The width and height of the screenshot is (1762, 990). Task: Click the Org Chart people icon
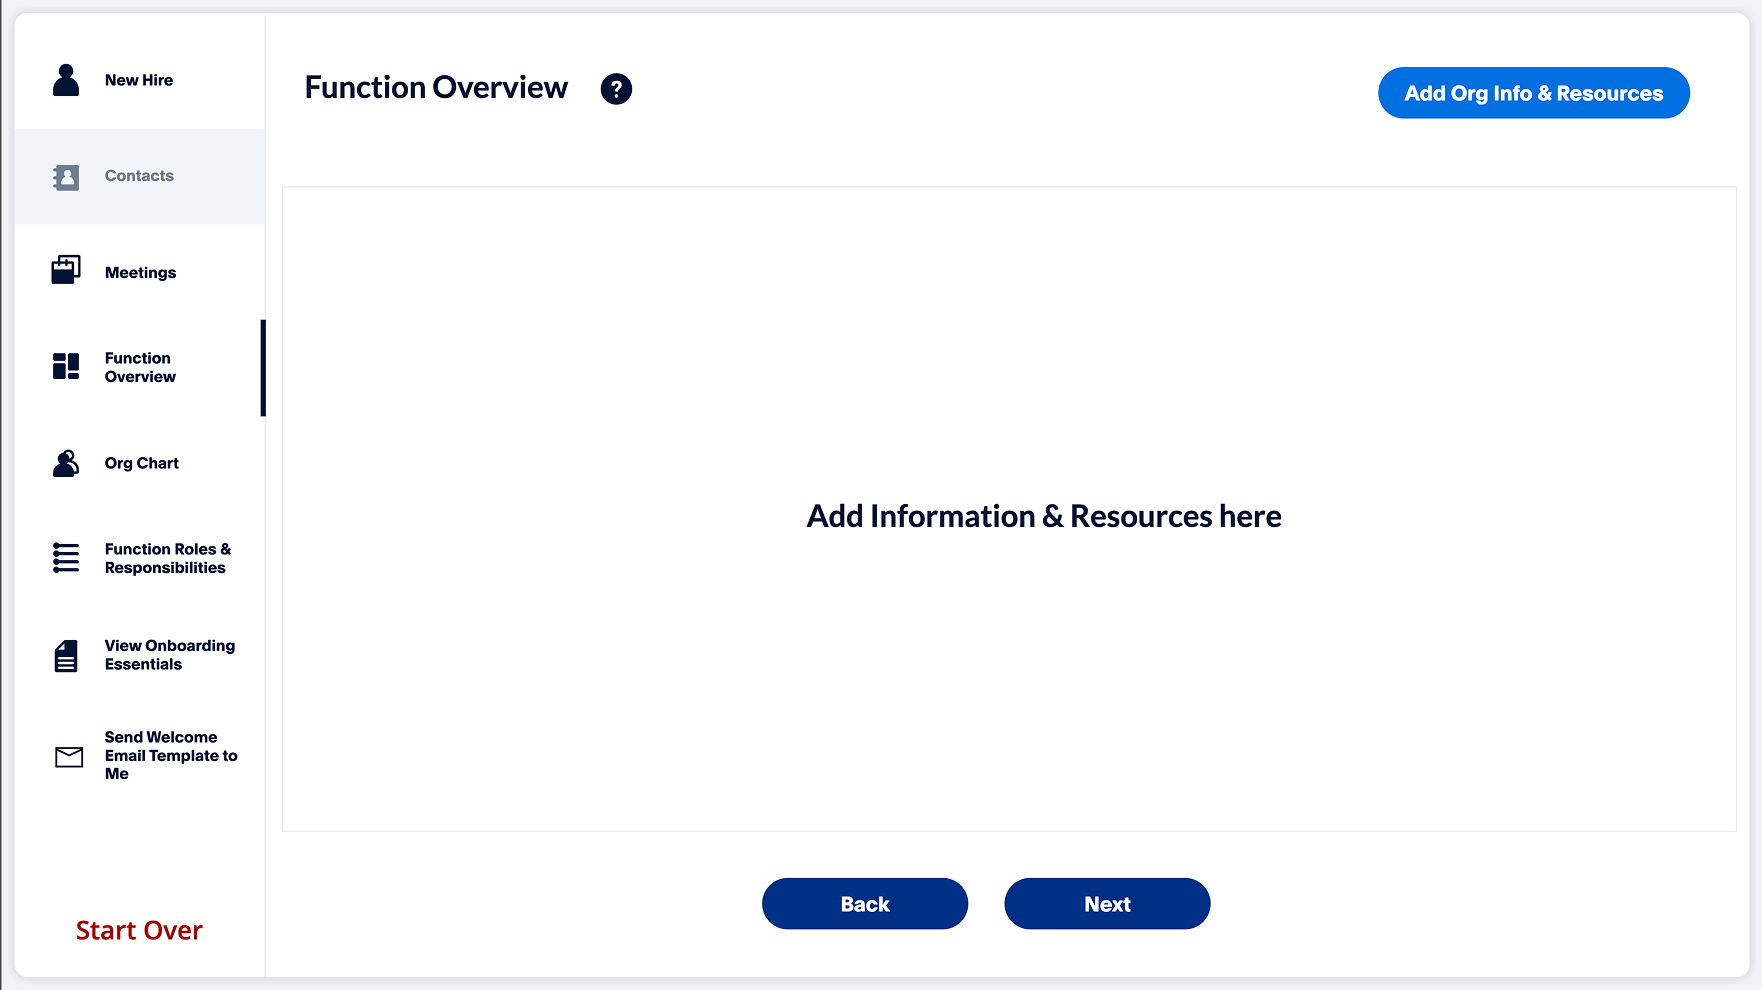click(x=66, y=463)
